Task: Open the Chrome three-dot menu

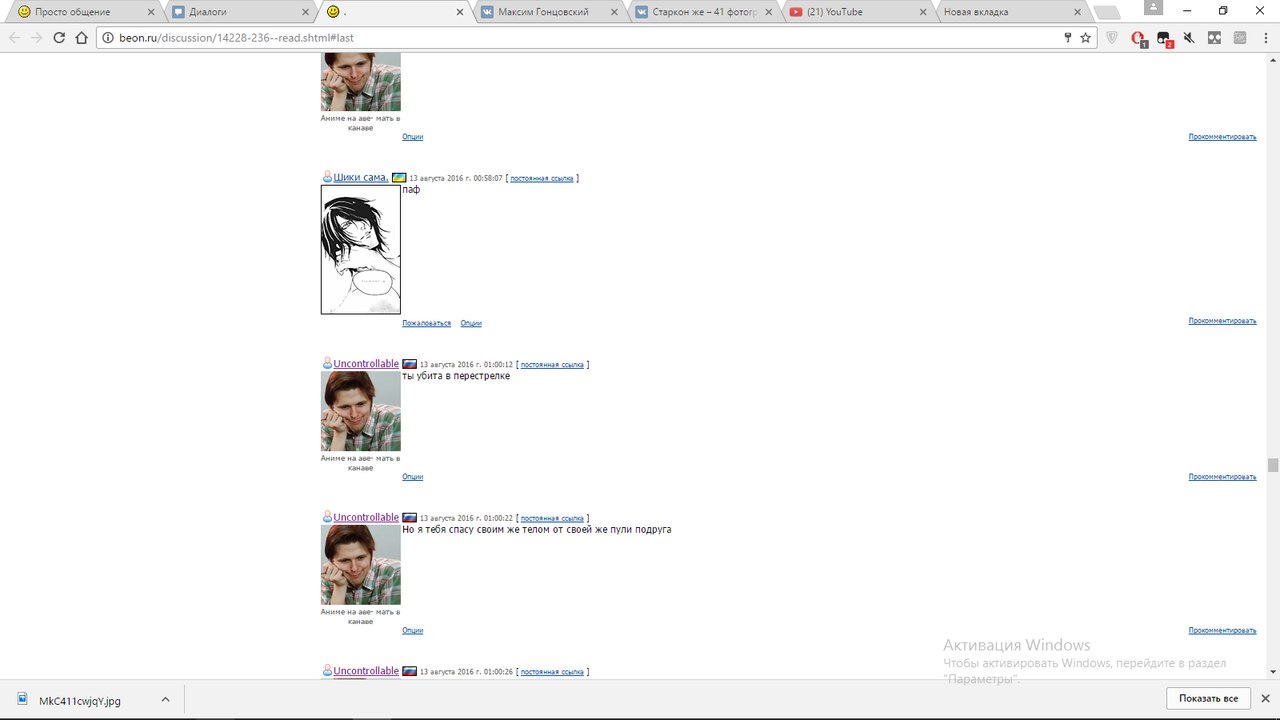Action: pyautogui.click(x=1264, y=38)
